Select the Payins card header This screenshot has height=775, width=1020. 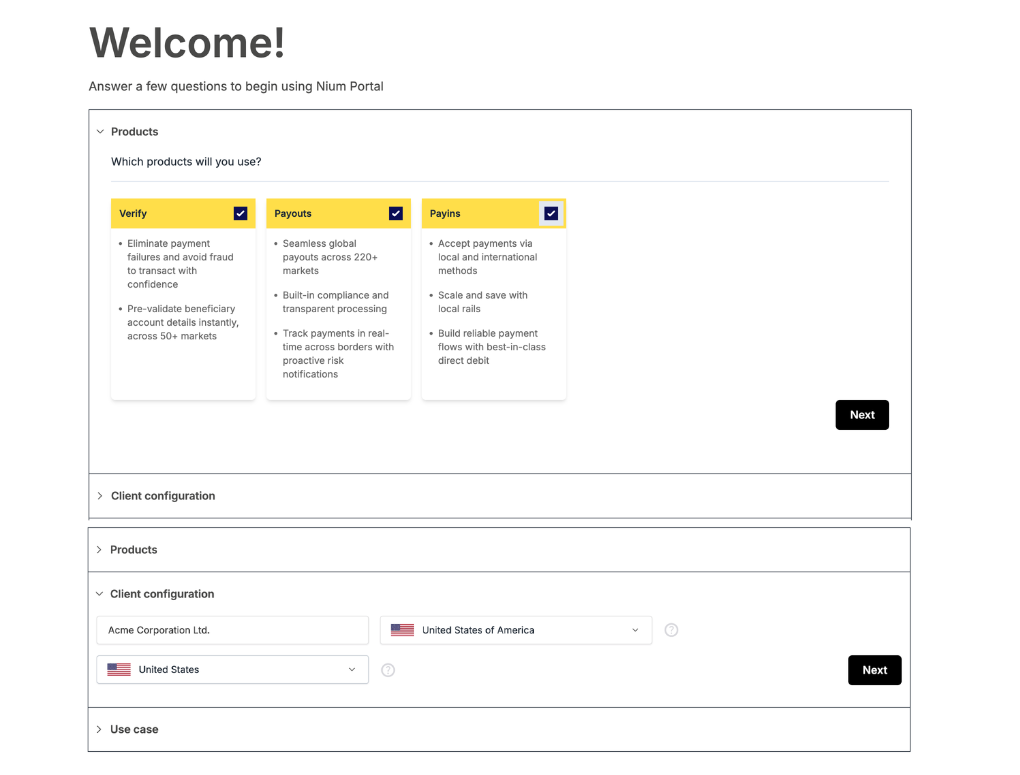tap(494, 213)
